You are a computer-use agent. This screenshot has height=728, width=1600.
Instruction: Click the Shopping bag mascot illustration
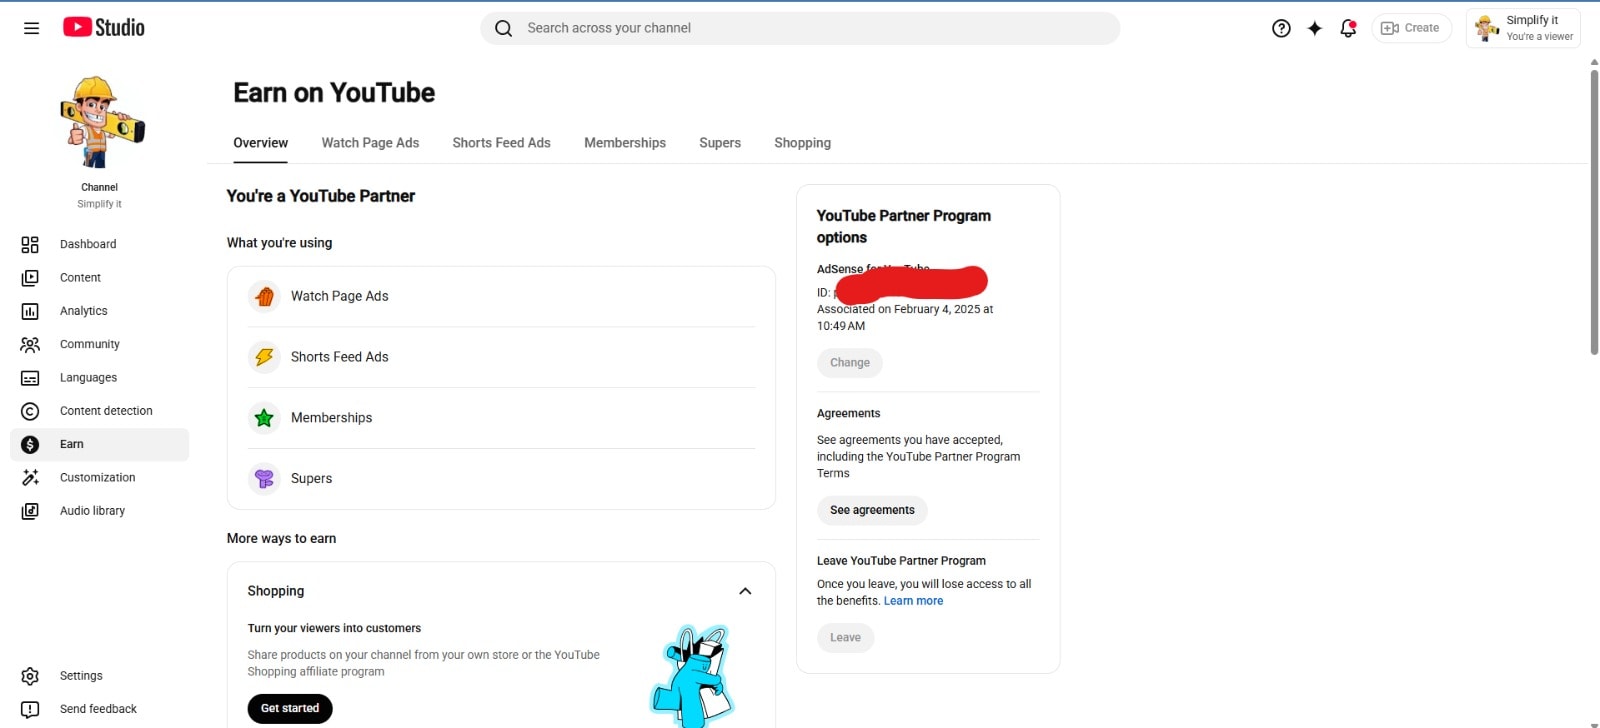(x=692, y=675)
